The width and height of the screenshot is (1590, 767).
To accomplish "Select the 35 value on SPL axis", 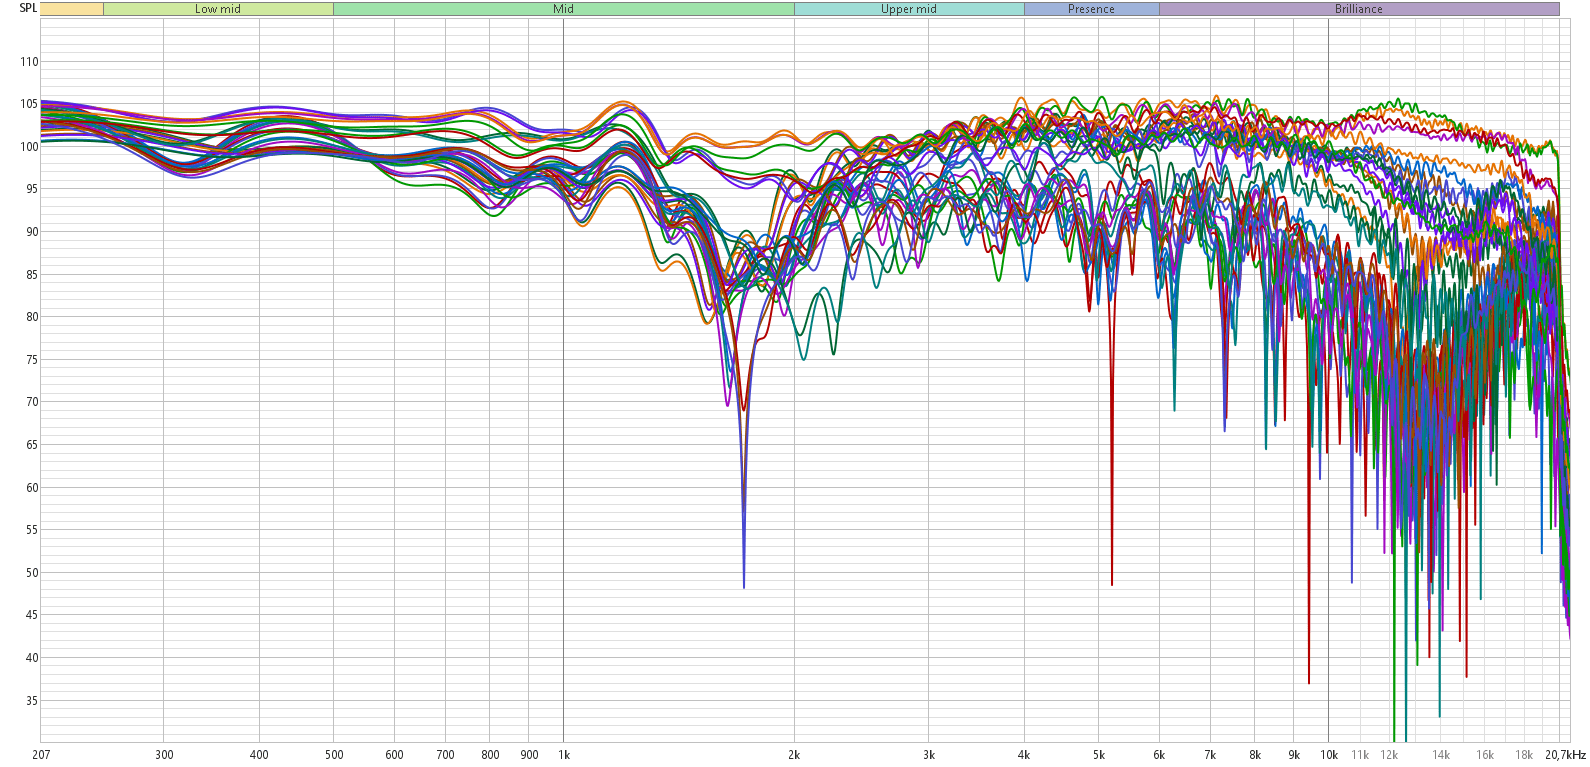I will [32, 701].
